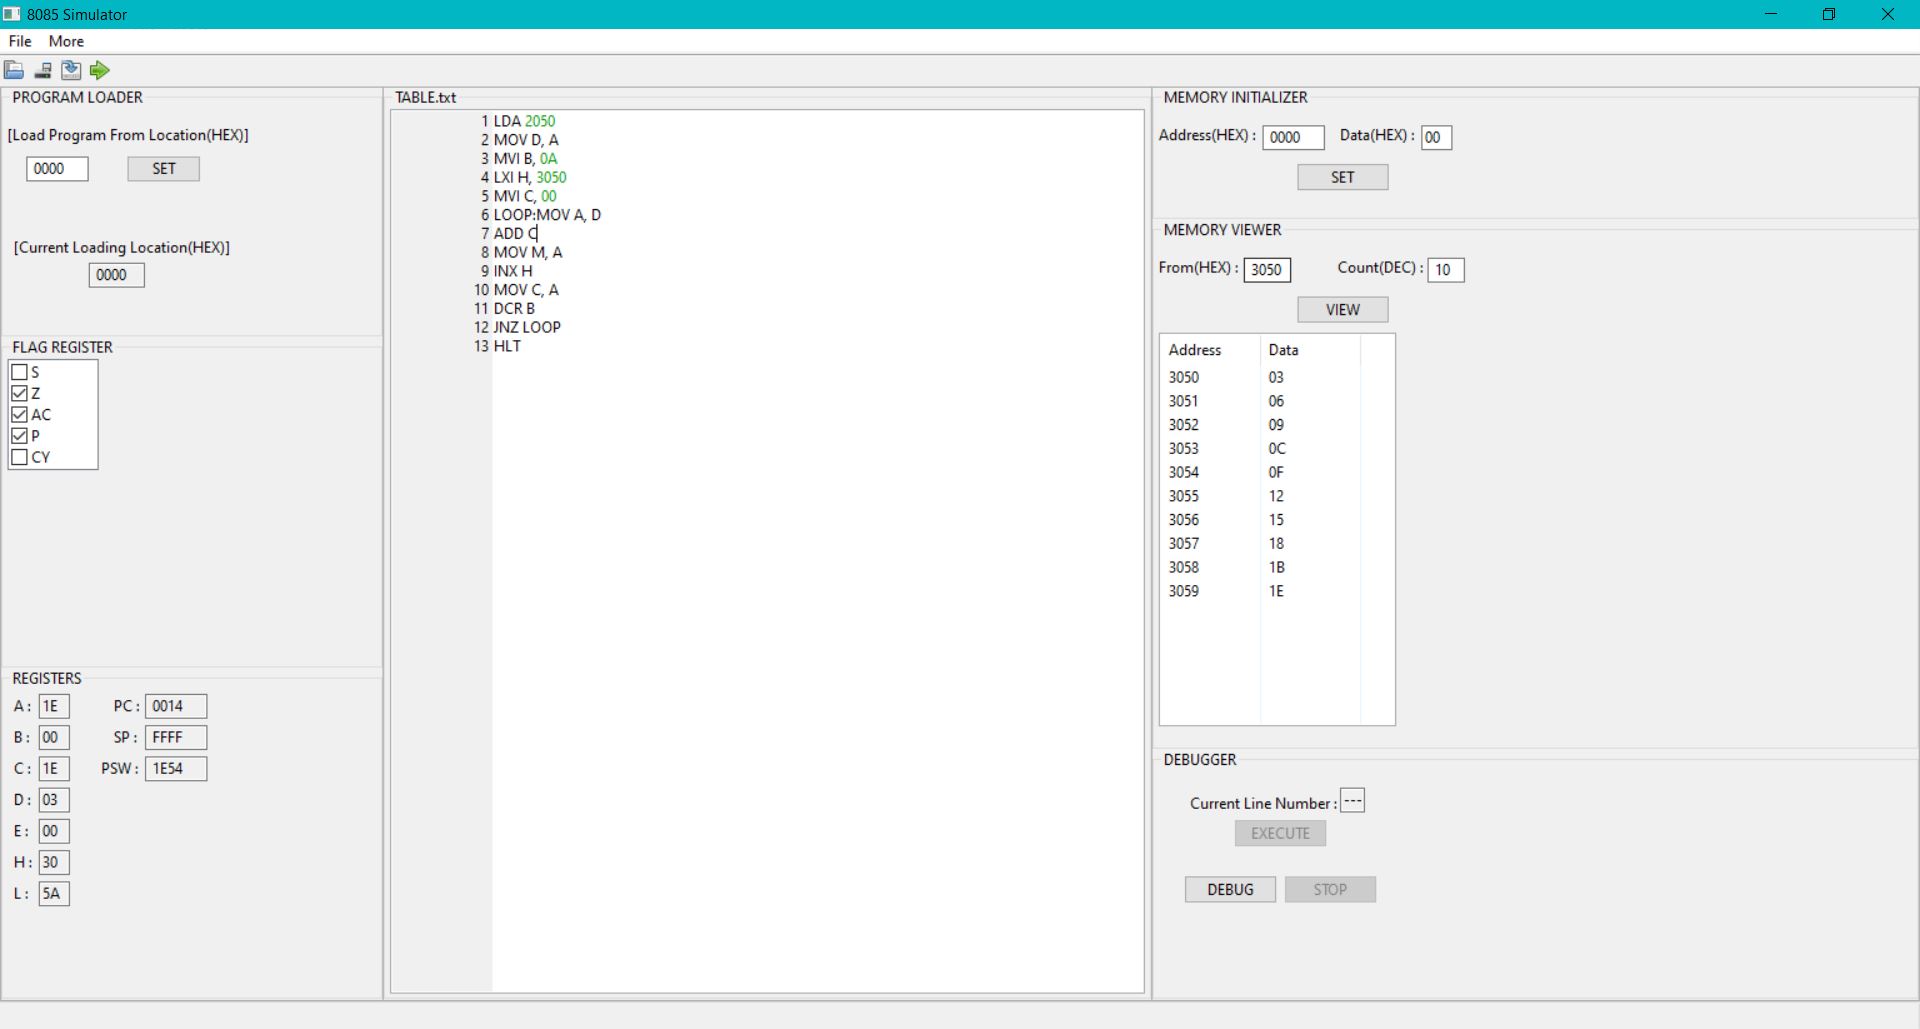Click code line 'LDA 2050'
Viewport: 1920px width, 1029px height.
coord(524,121)
